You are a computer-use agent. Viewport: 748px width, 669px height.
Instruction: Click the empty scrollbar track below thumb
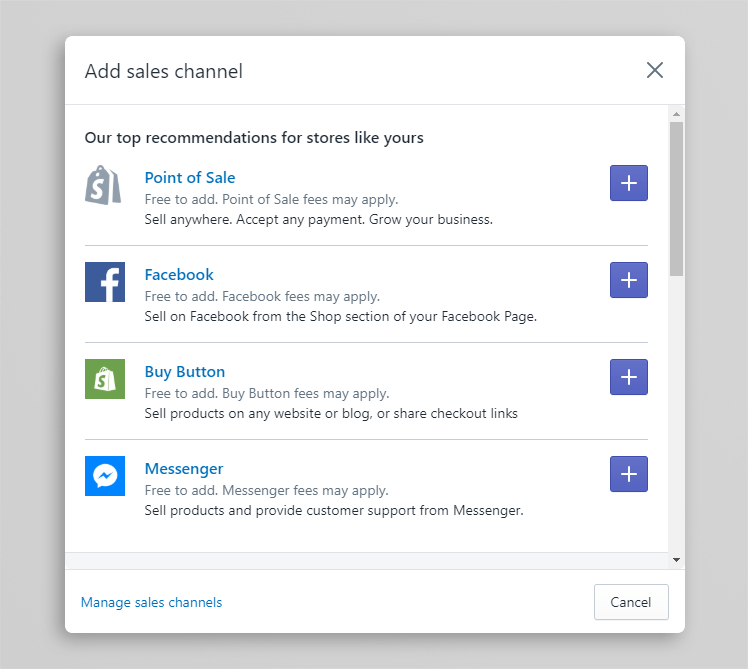(677, 420)
